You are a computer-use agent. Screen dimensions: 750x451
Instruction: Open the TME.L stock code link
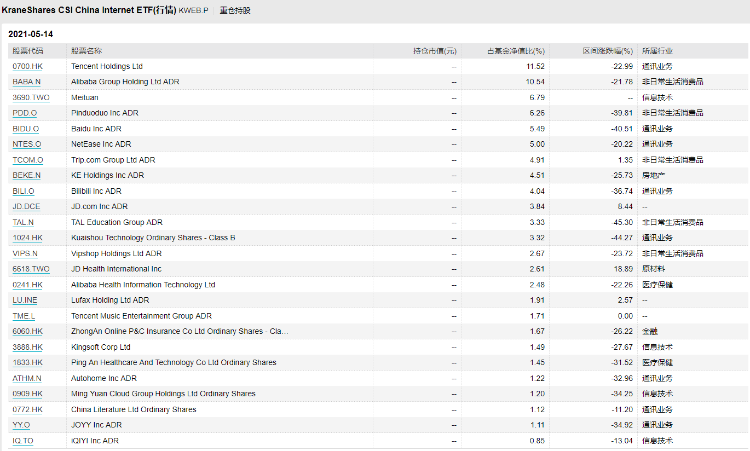tap(23, 316)
